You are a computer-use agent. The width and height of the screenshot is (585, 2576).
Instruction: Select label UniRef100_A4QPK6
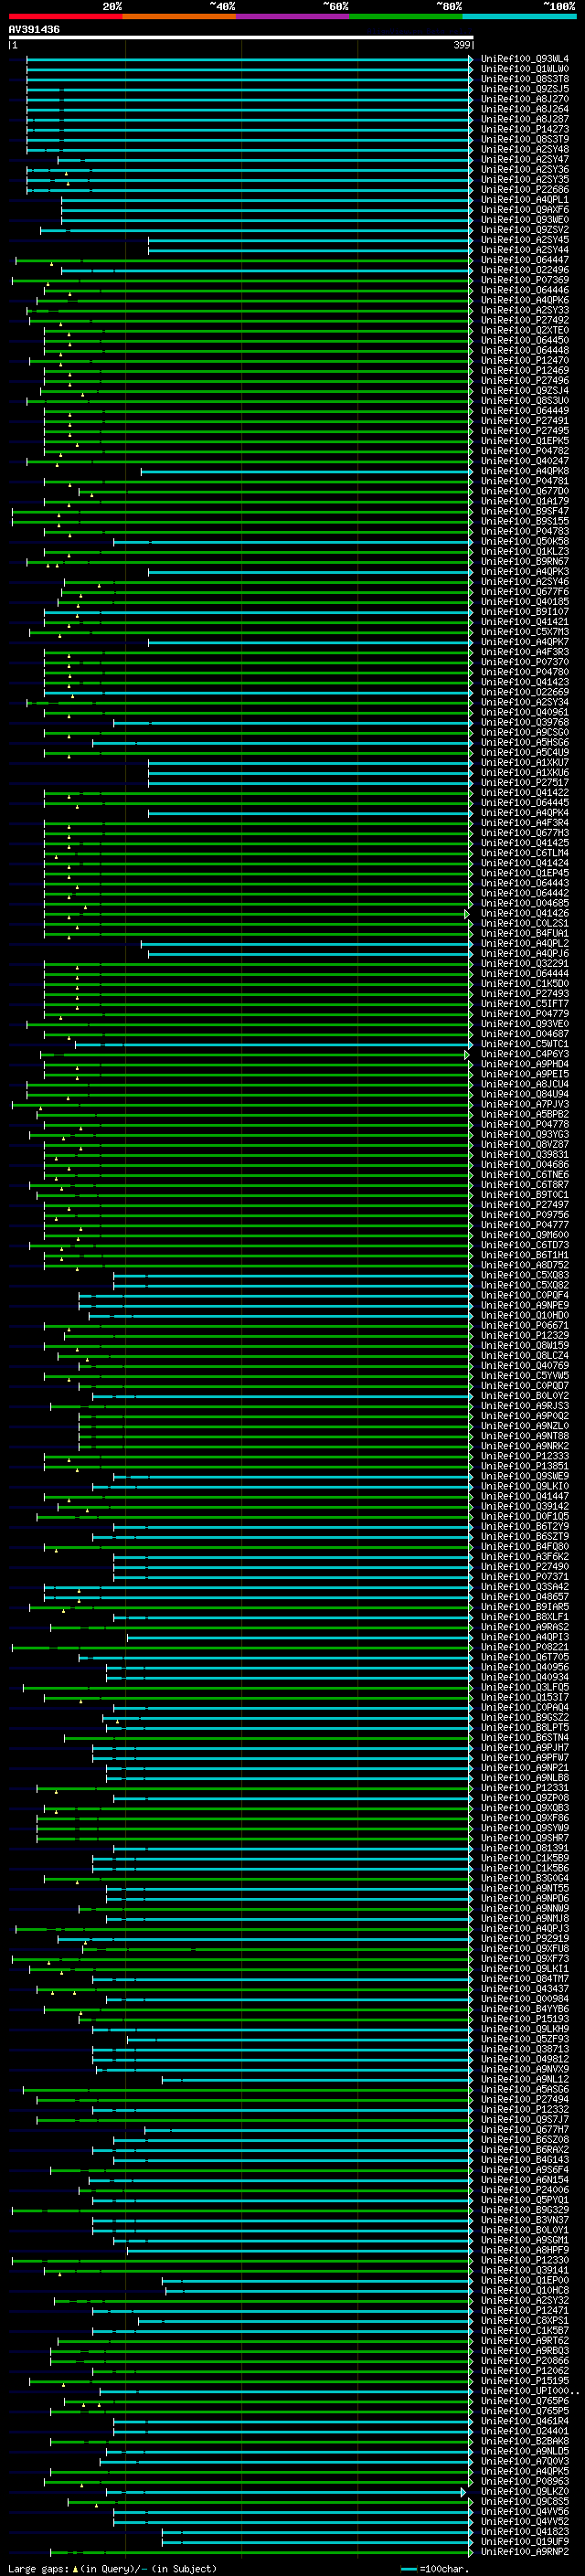pos(525,300)
